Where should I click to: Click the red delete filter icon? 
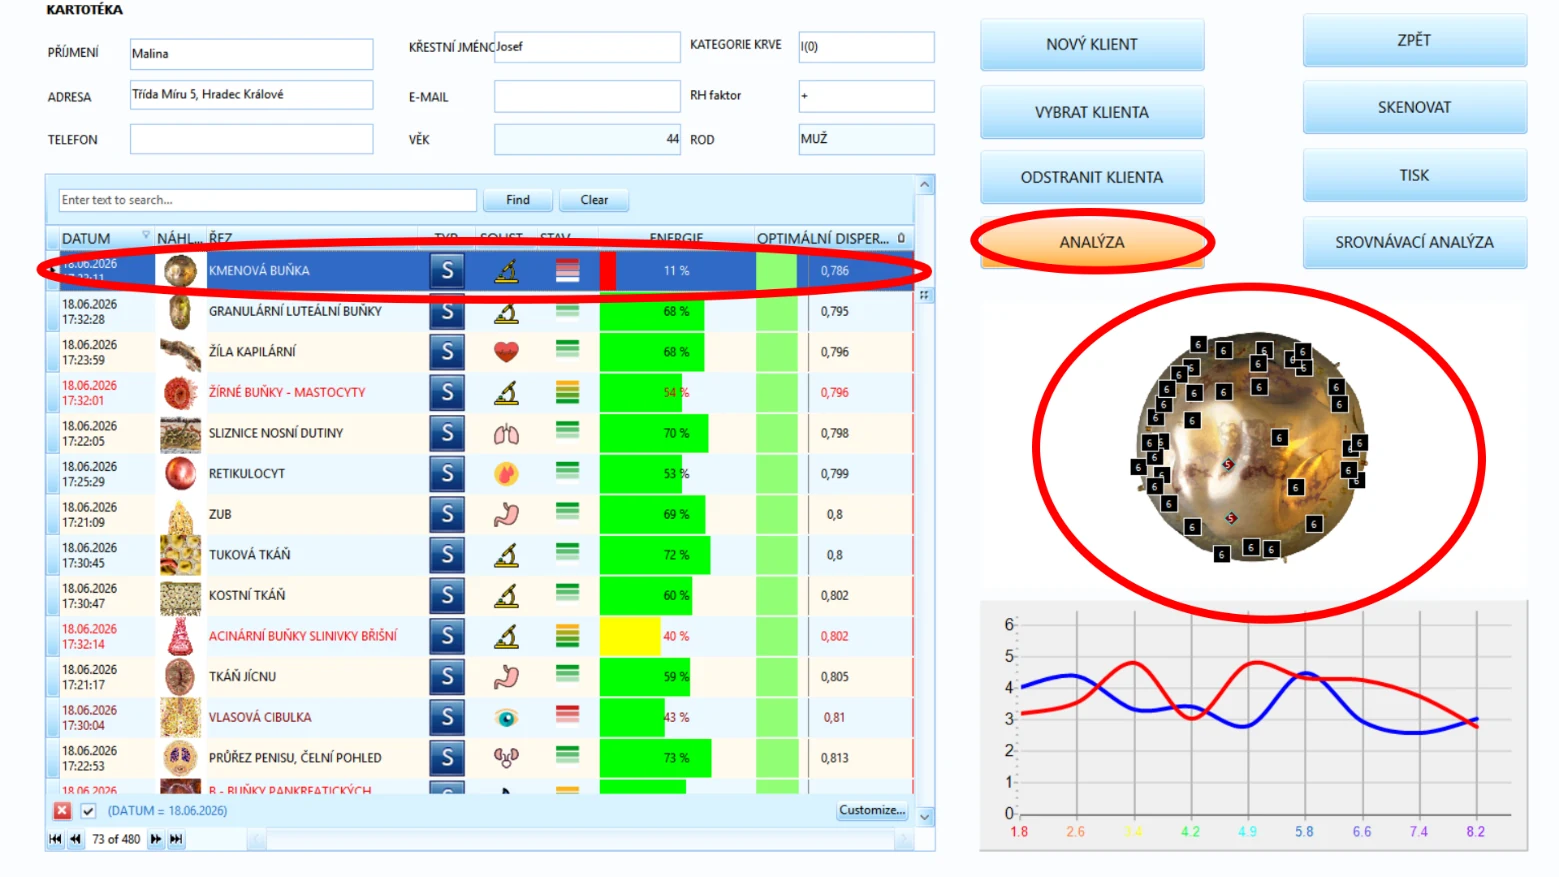pos(63,811)
